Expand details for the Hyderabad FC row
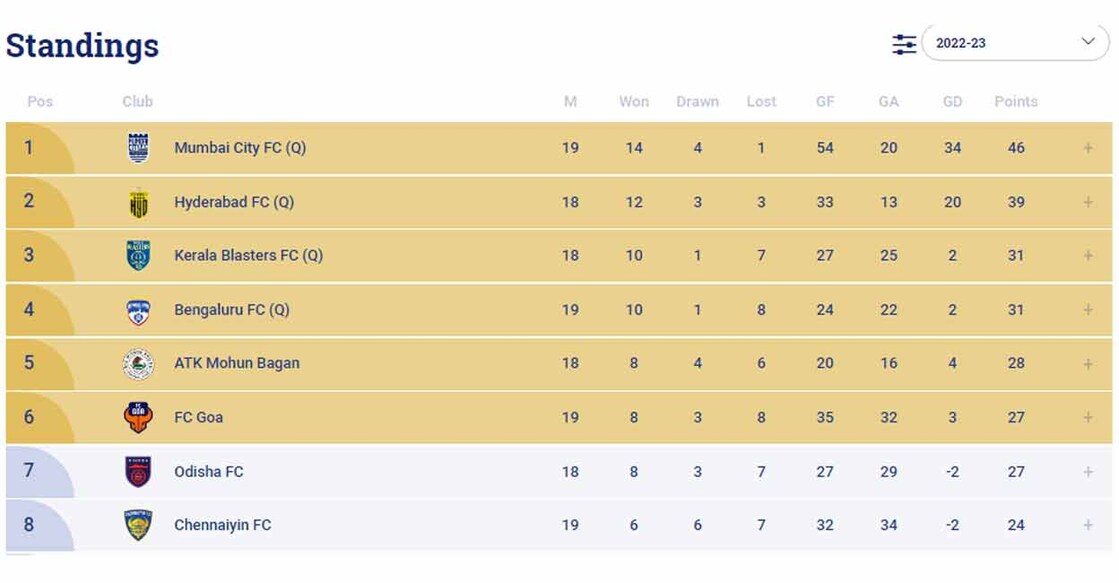This screenshot has width=1119, height=583. (x=1090, y=201)
